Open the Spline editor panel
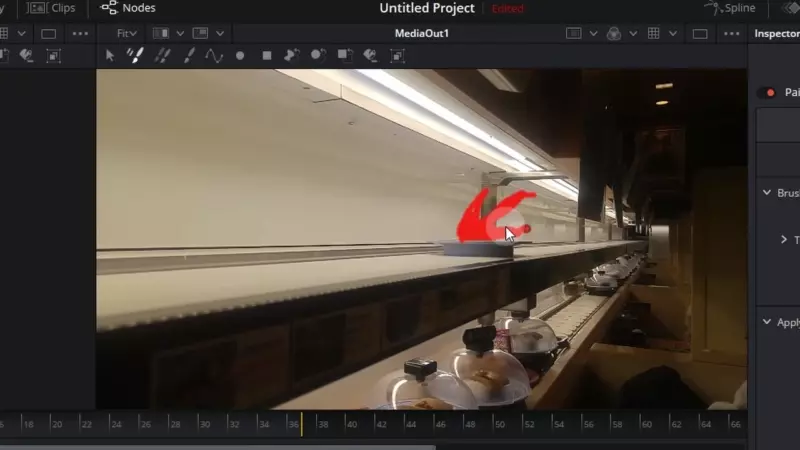Image resolution: width=800 pixels, height=450 pixels. pos(730,8)
